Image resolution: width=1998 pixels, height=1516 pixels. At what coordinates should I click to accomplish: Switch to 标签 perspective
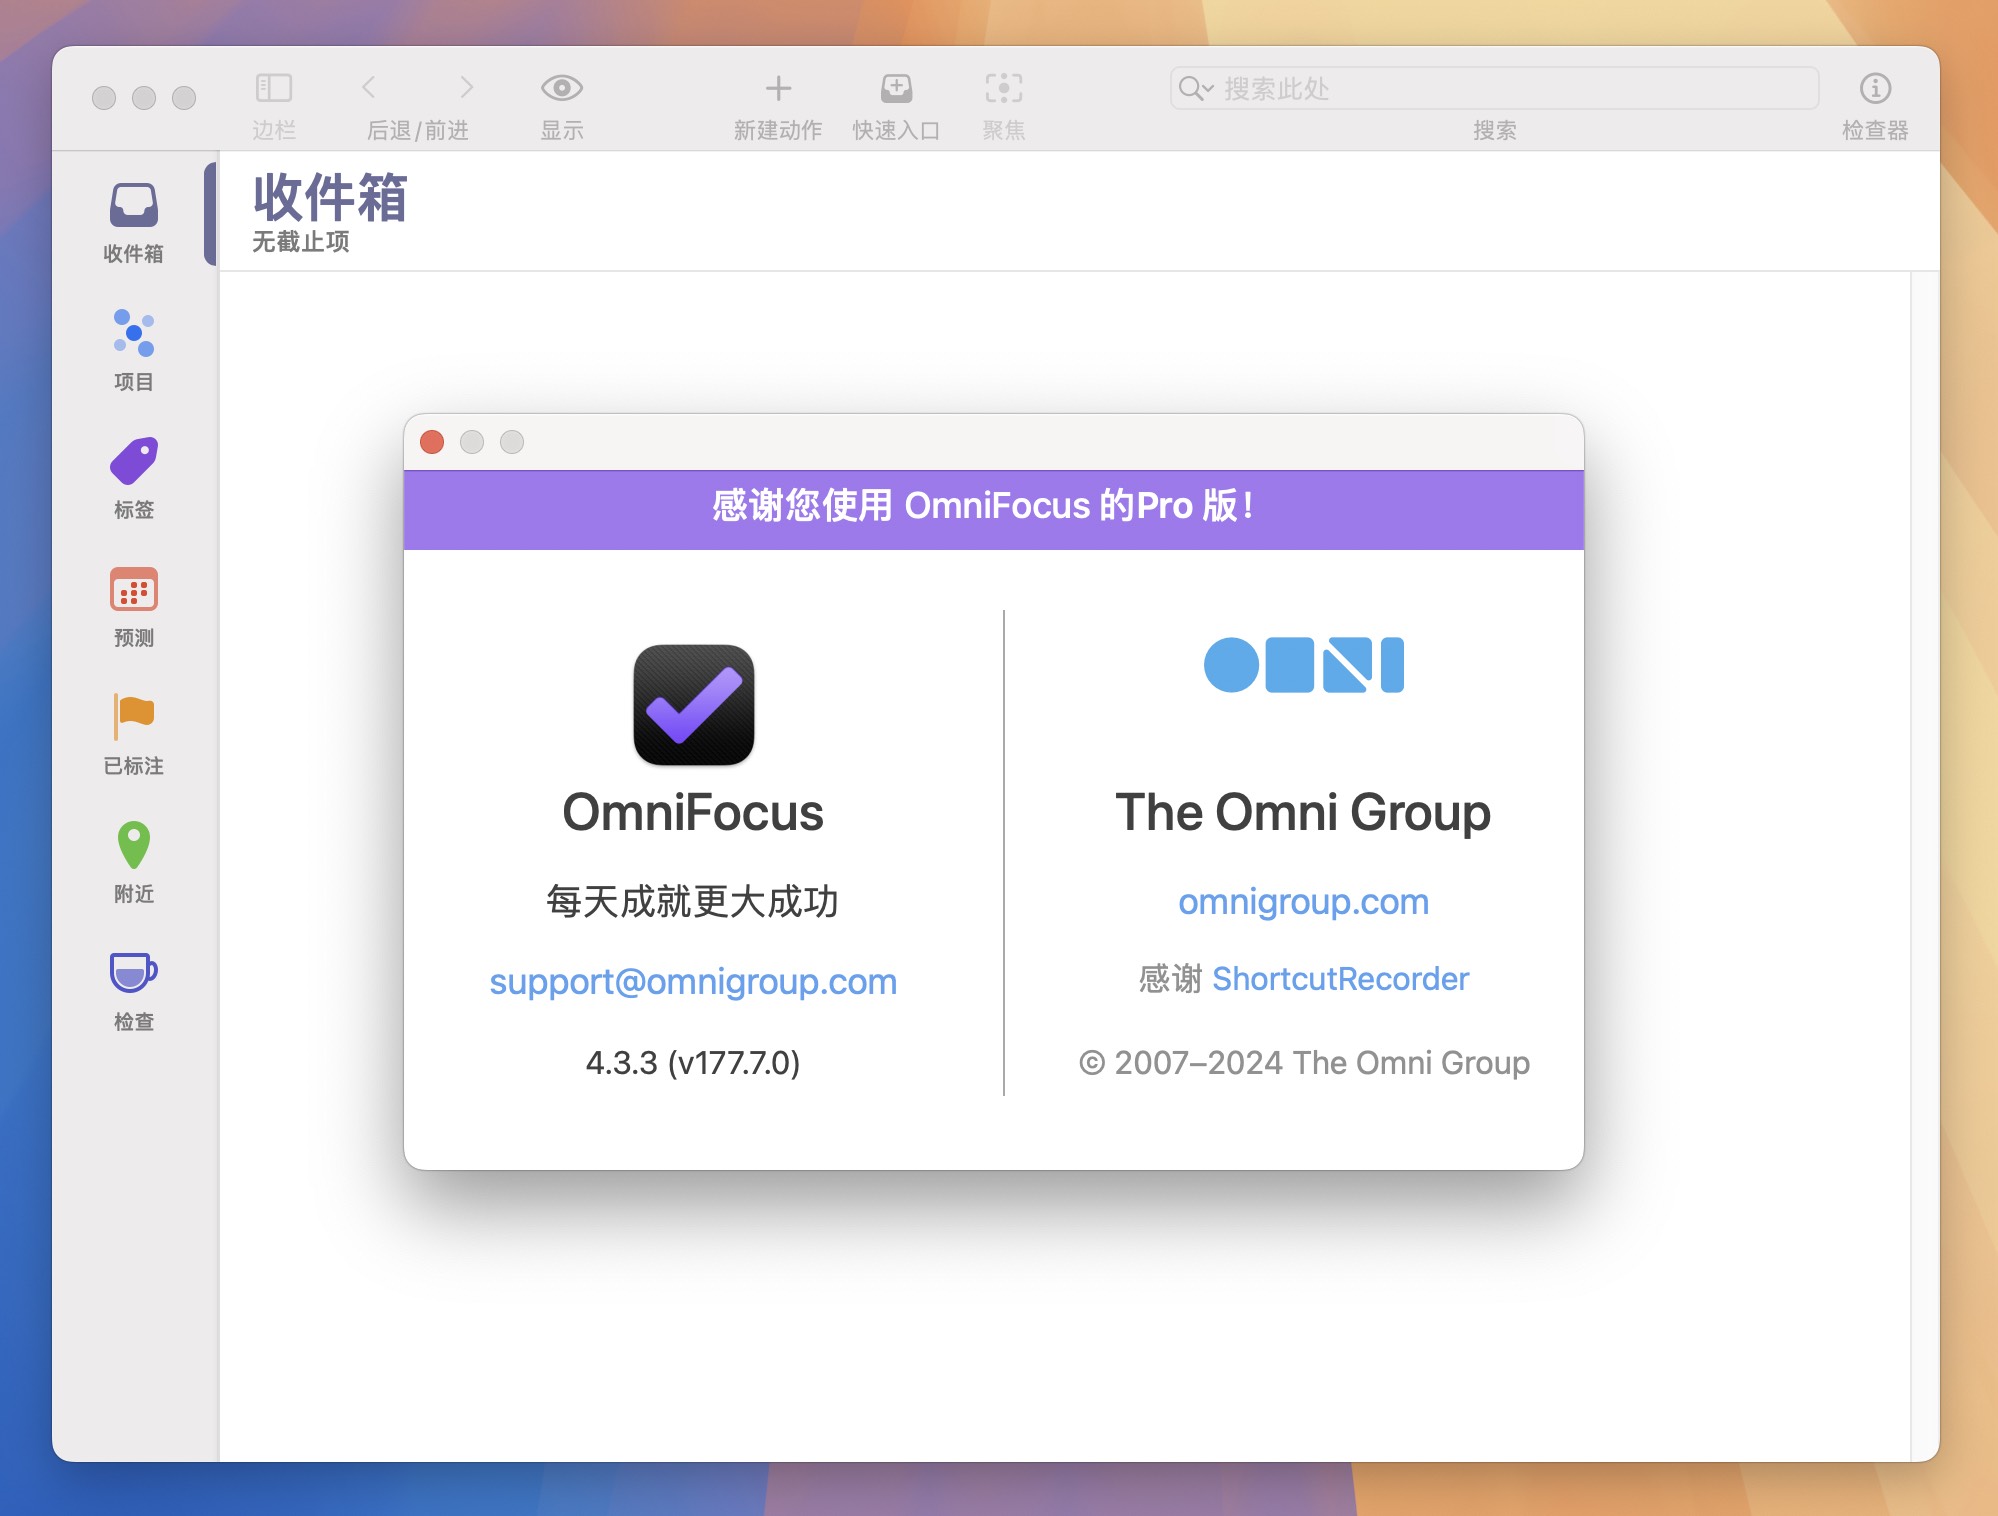pos(133,479)
